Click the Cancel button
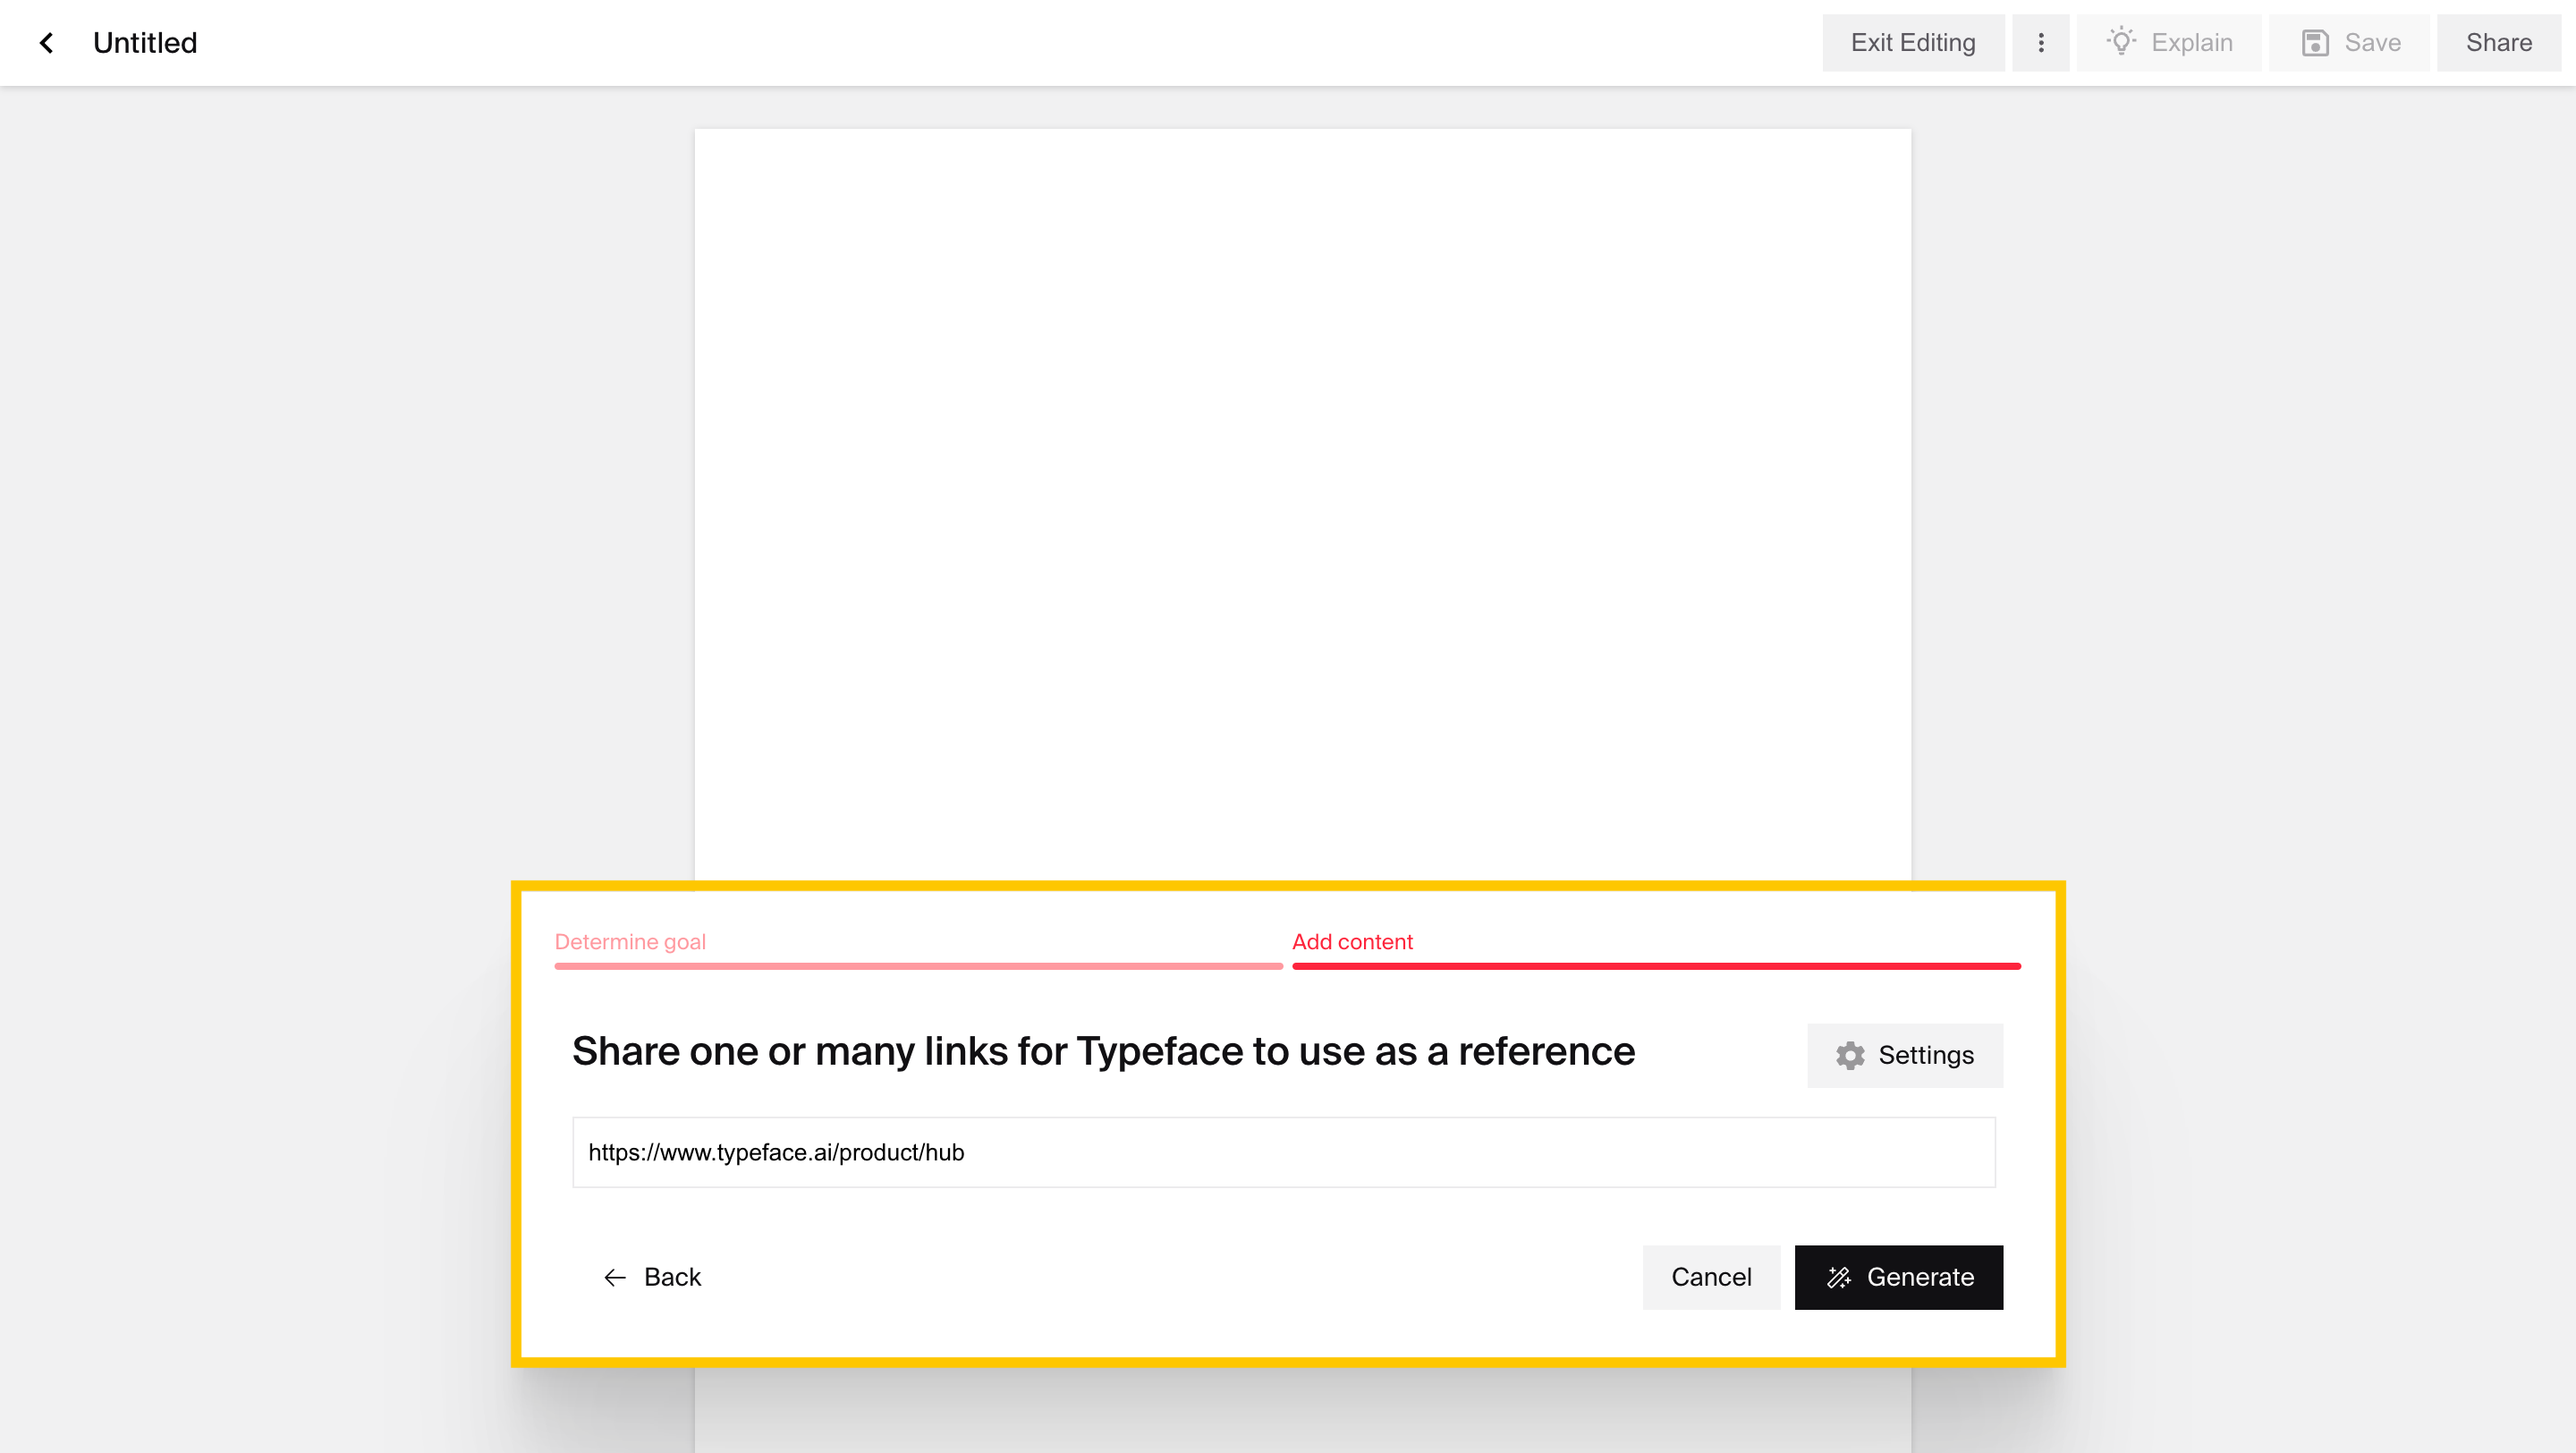 tap(1710, 1277)
